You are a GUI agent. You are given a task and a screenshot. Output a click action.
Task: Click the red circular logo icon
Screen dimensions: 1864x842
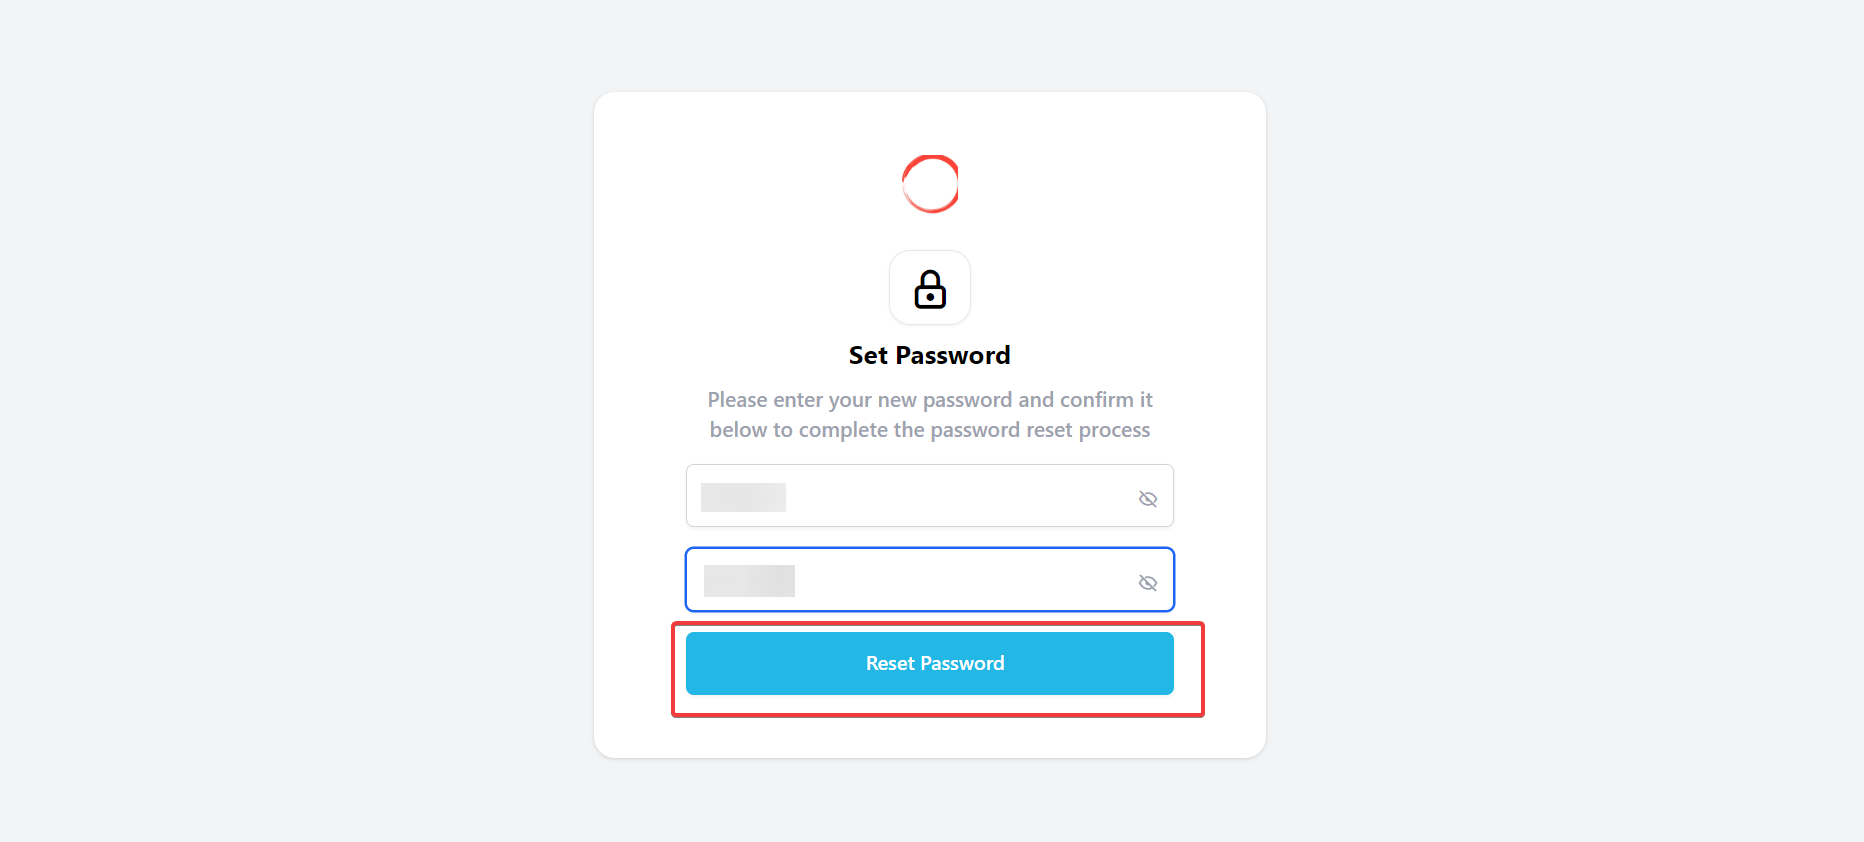[929, 184]
